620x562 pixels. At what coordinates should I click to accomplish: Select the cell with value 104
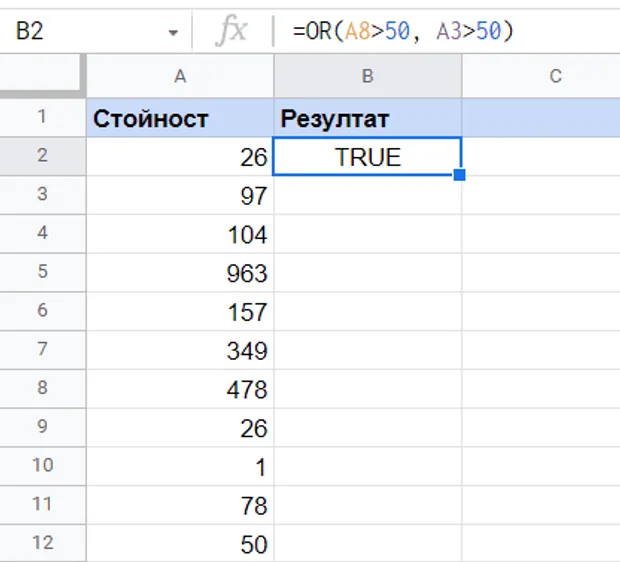coord(180,234)
